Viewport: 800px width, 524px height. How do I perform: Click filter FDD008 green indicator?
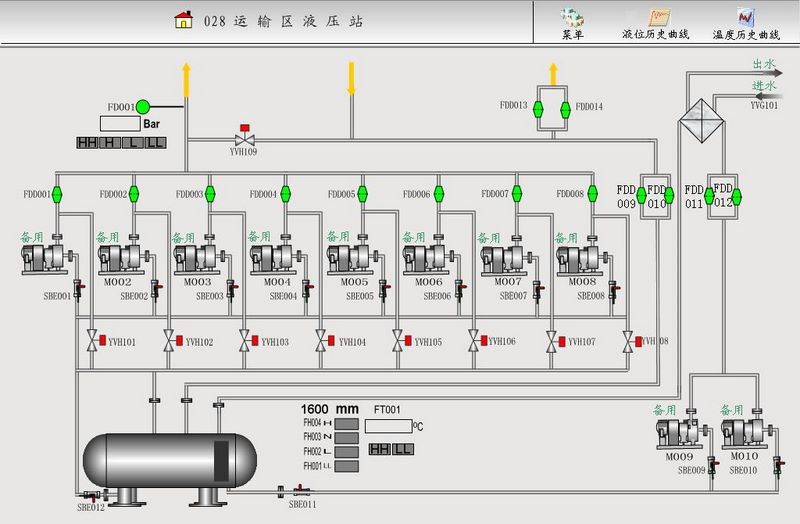(x=592, y=194)
